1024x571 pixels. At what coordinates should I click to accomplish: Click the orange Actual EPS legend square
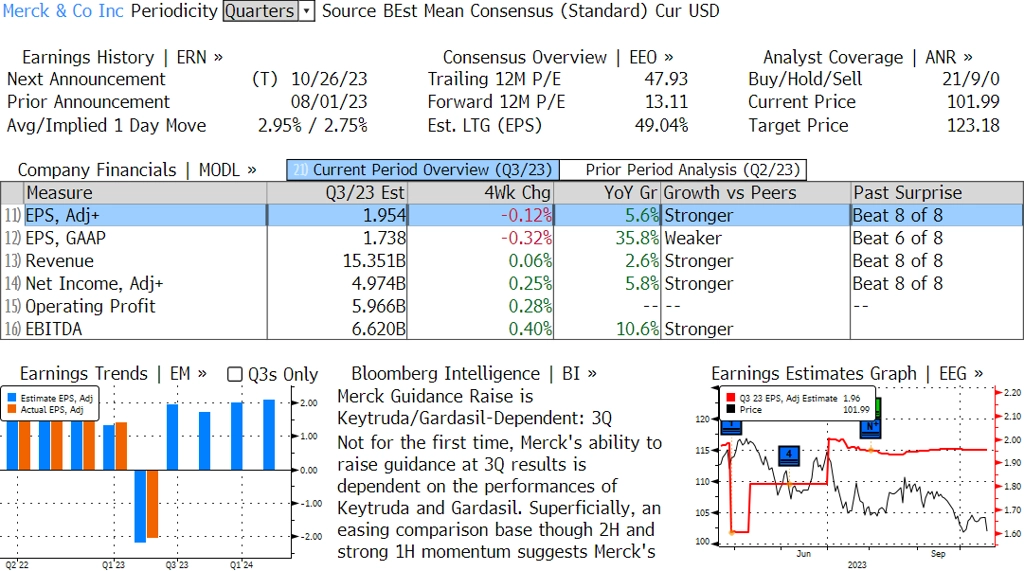[12, 409]
